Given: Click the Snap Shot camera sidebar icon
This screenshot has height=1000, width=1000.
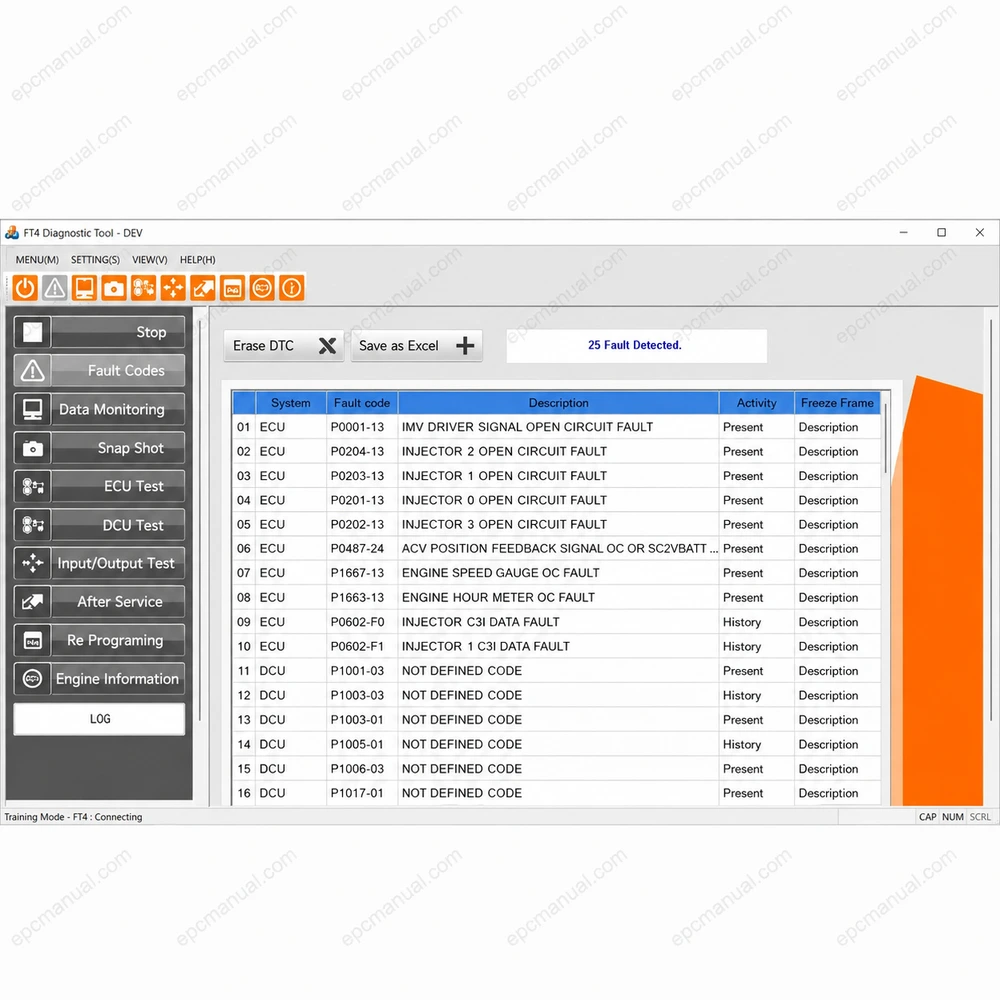Looking at the screenshot, I should [x=33, y=448].
